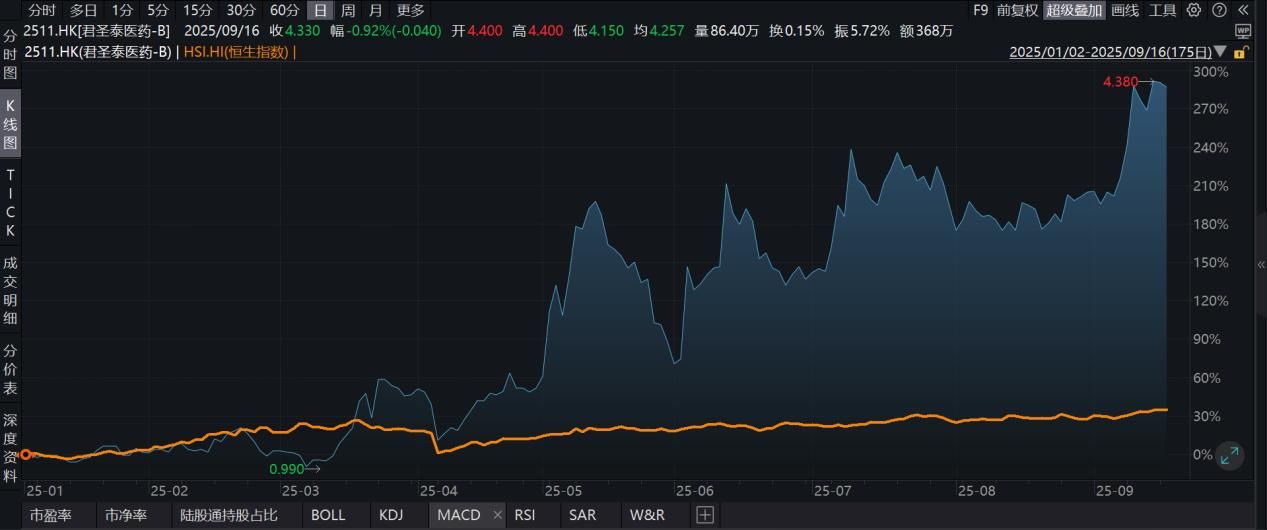This screenshot has height=530, width=1267.
Task: Click the fullscreen expand chart icon
Action: coord(1230,456)
